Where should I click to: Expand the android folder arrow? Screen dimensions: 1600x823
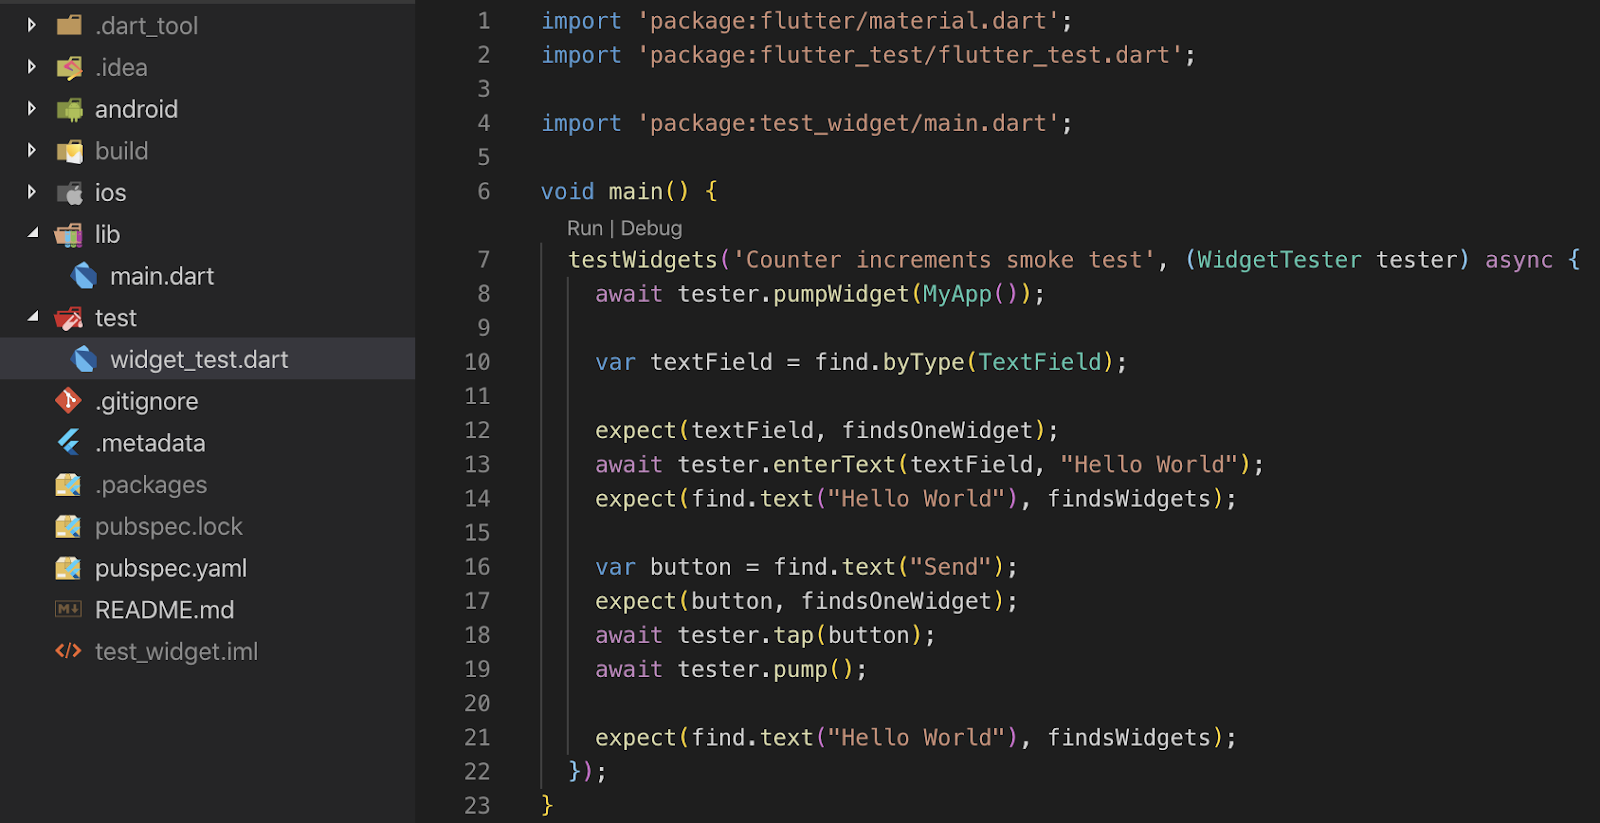(x=32, y=108)
